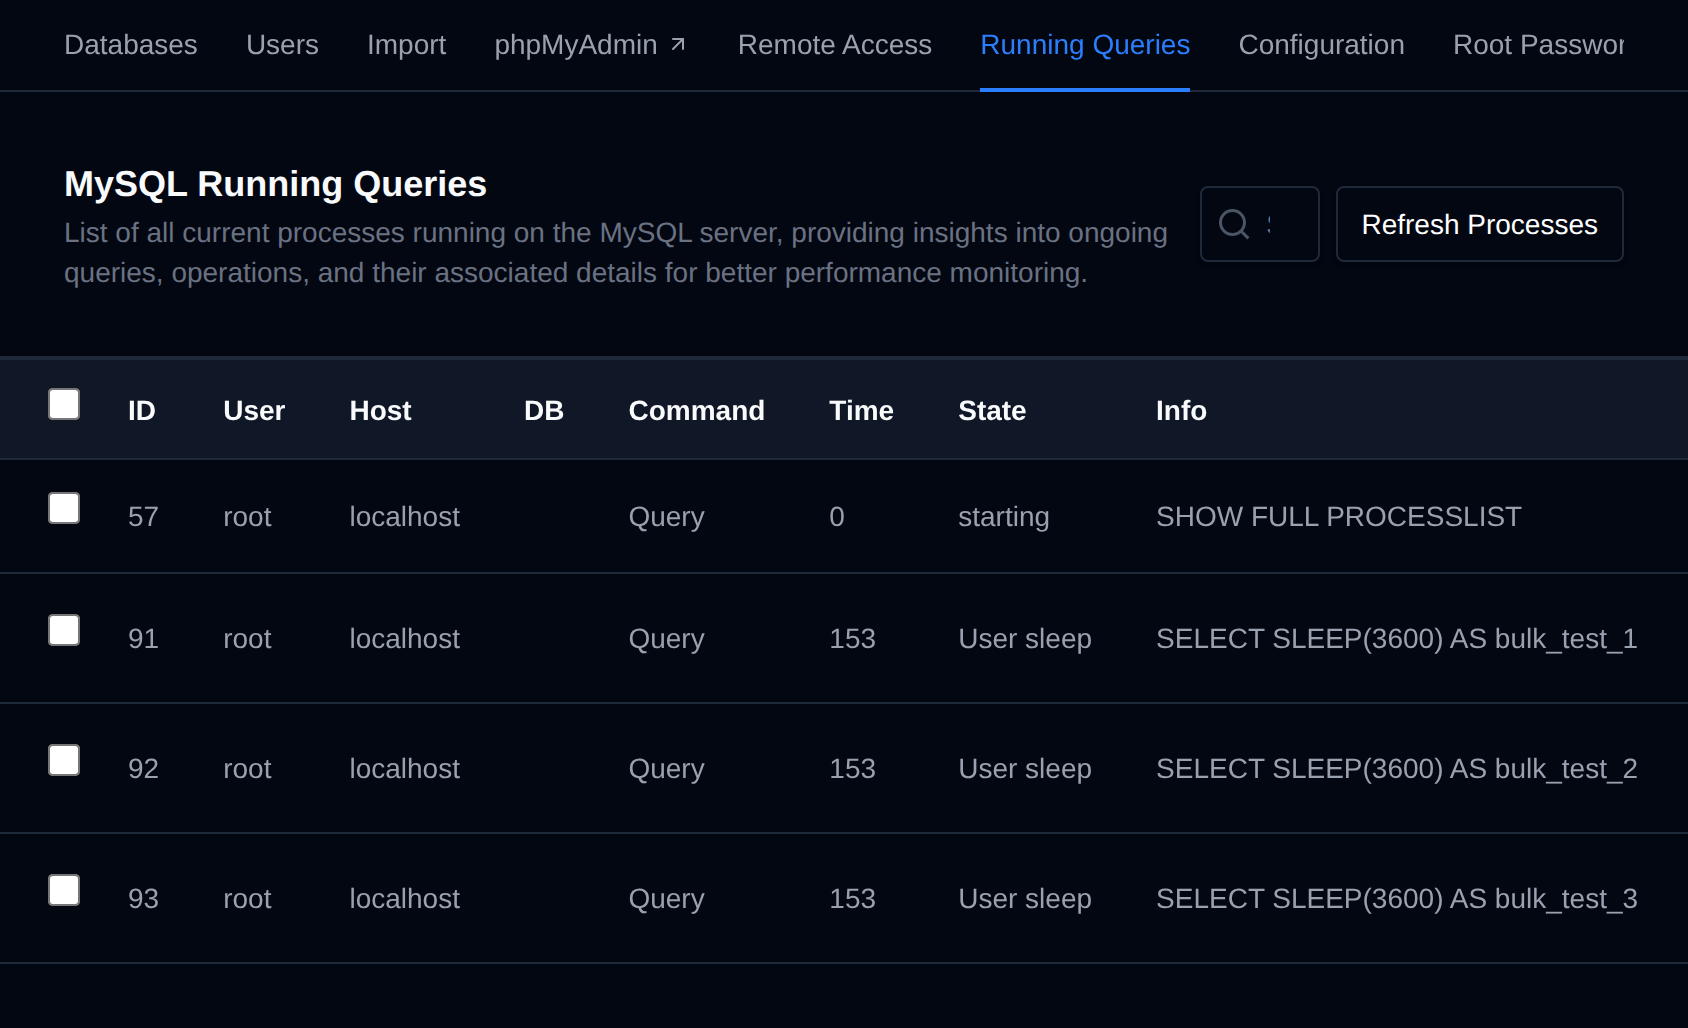The height and width of the screenshot is (1028, 1688).
Task: Check the box for process ID 91
Action: [x=64, y=630]
